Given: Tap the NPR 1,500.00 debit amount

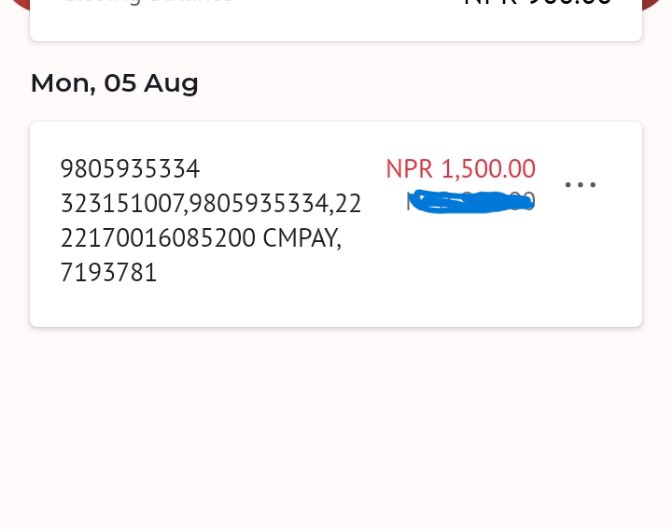Looking at the screenshot, I should point(461,169).
